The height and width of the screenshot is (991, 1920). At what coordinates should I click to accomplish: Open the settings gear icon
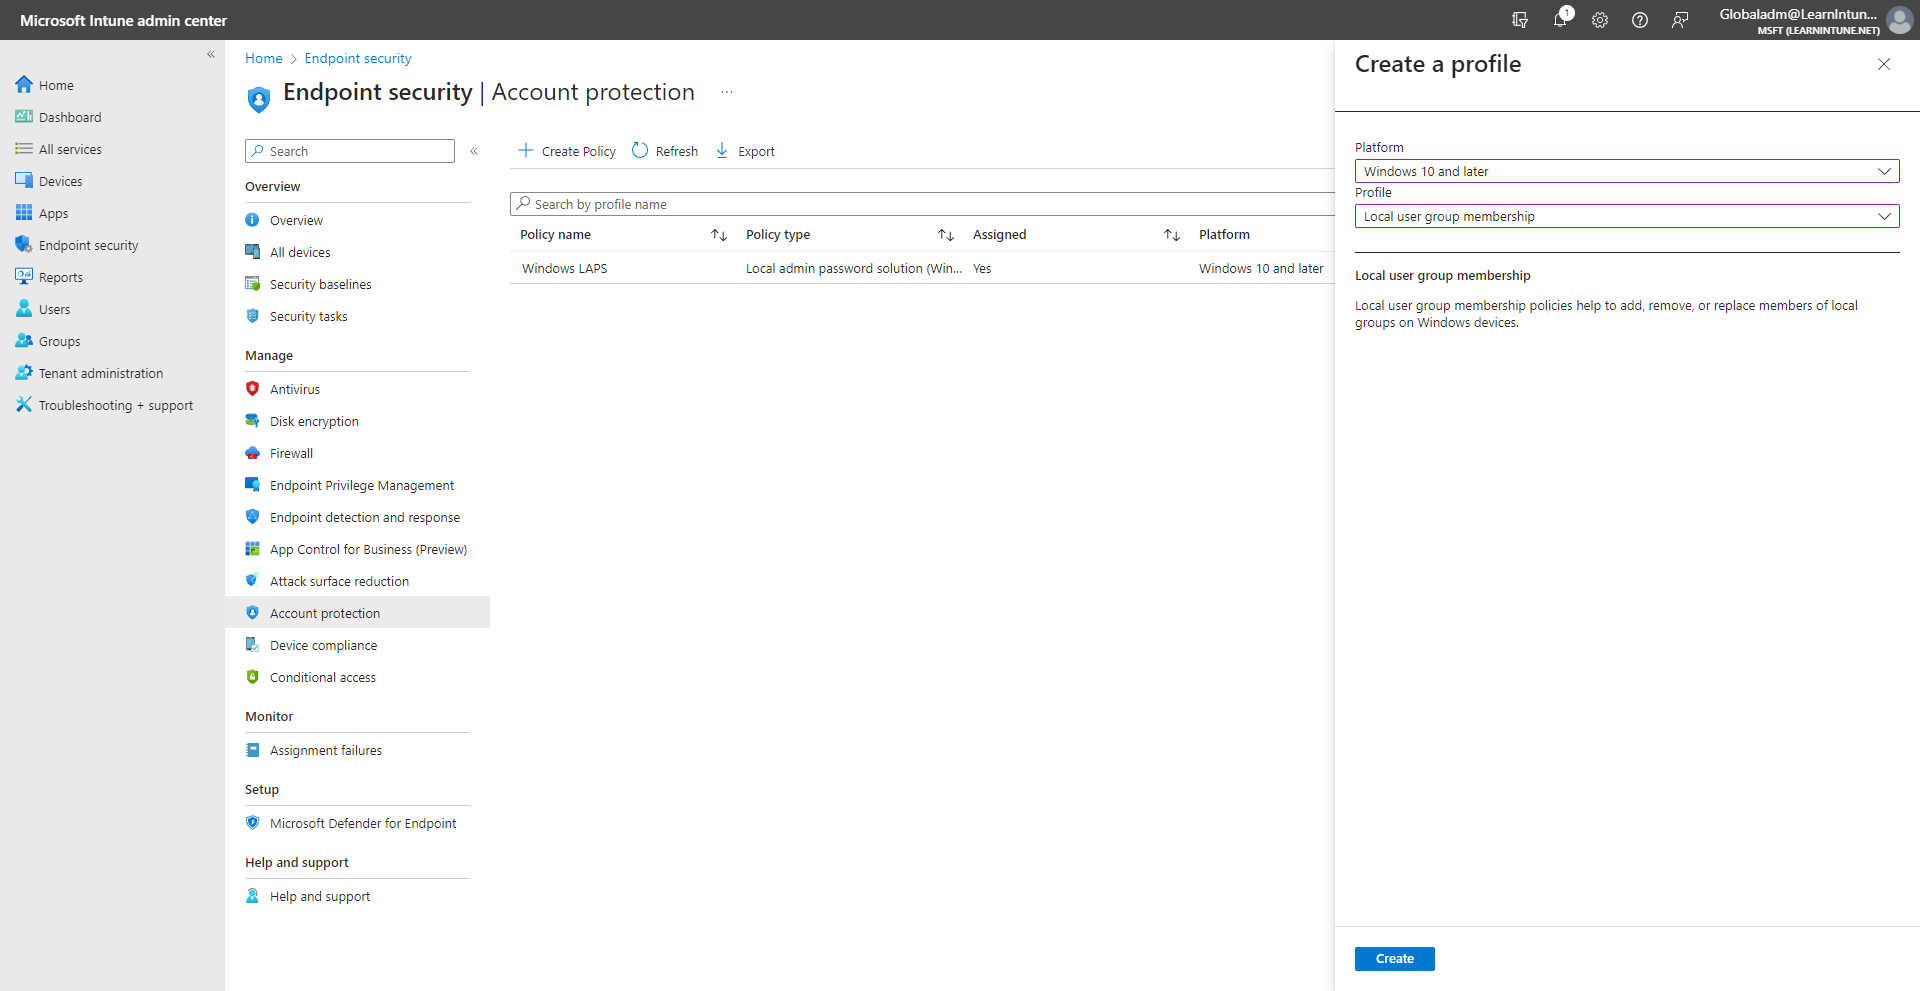(x=1600, y=20)
